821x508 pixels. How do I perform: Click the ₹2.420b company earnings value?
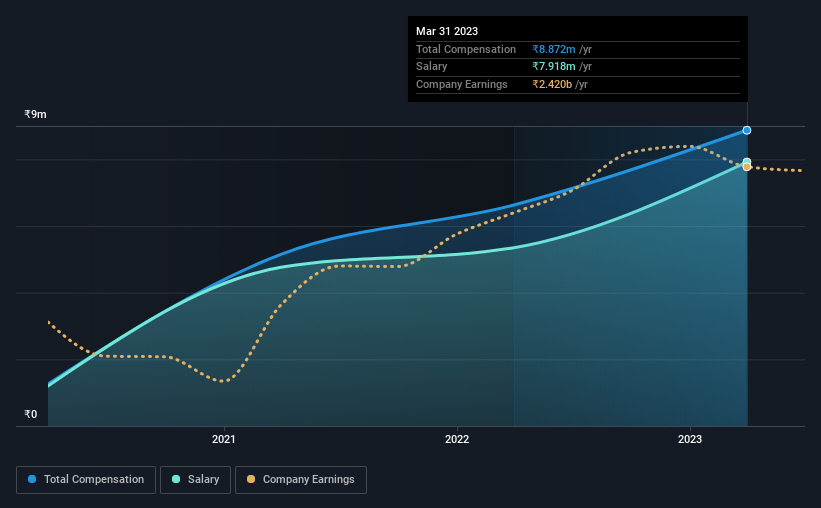tap(552, 84)
